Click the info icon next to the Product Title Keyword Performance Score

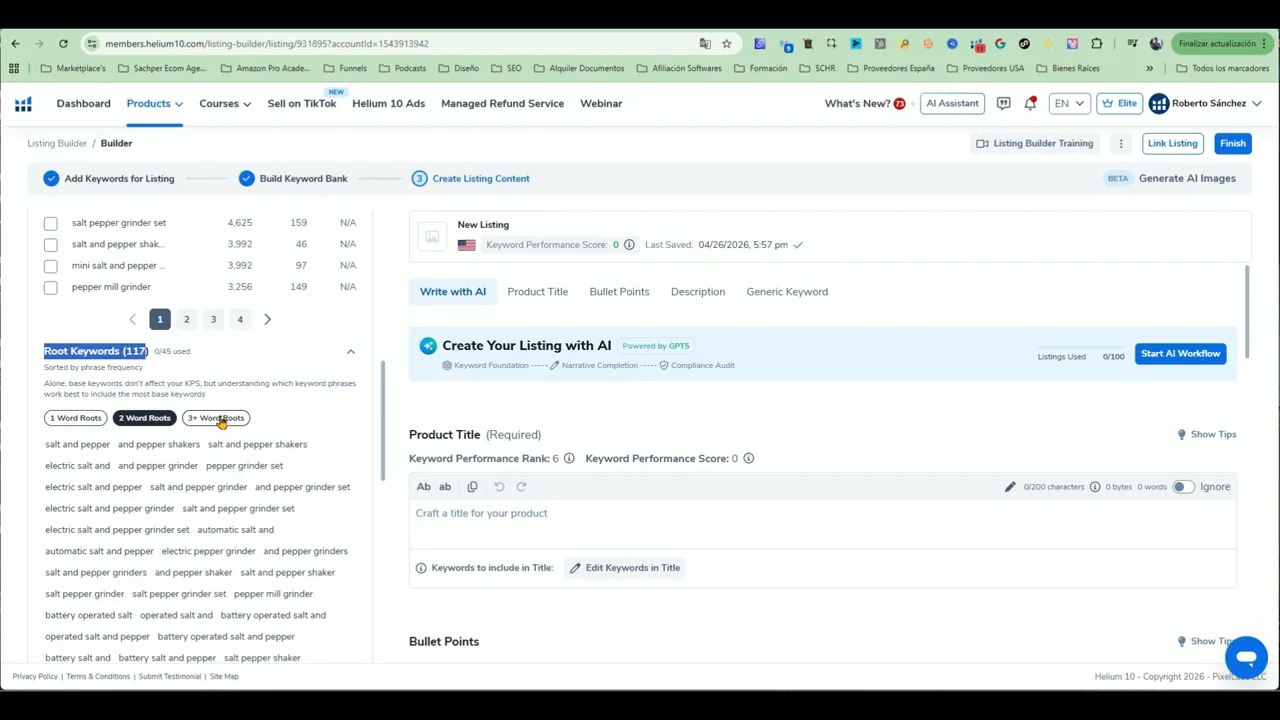[x=748, y=459]
